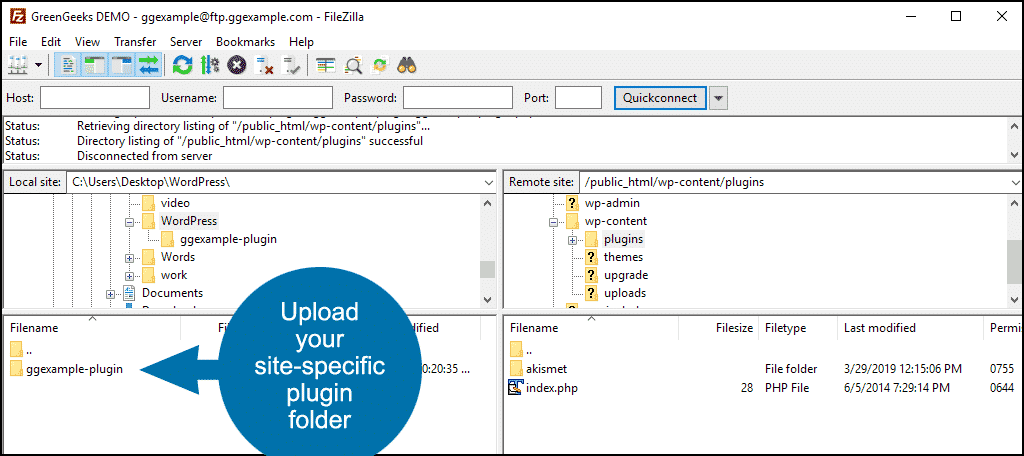Select the uploads remote folder
Viewport: 1024px width, 456px height.
(x=625, y=293)
